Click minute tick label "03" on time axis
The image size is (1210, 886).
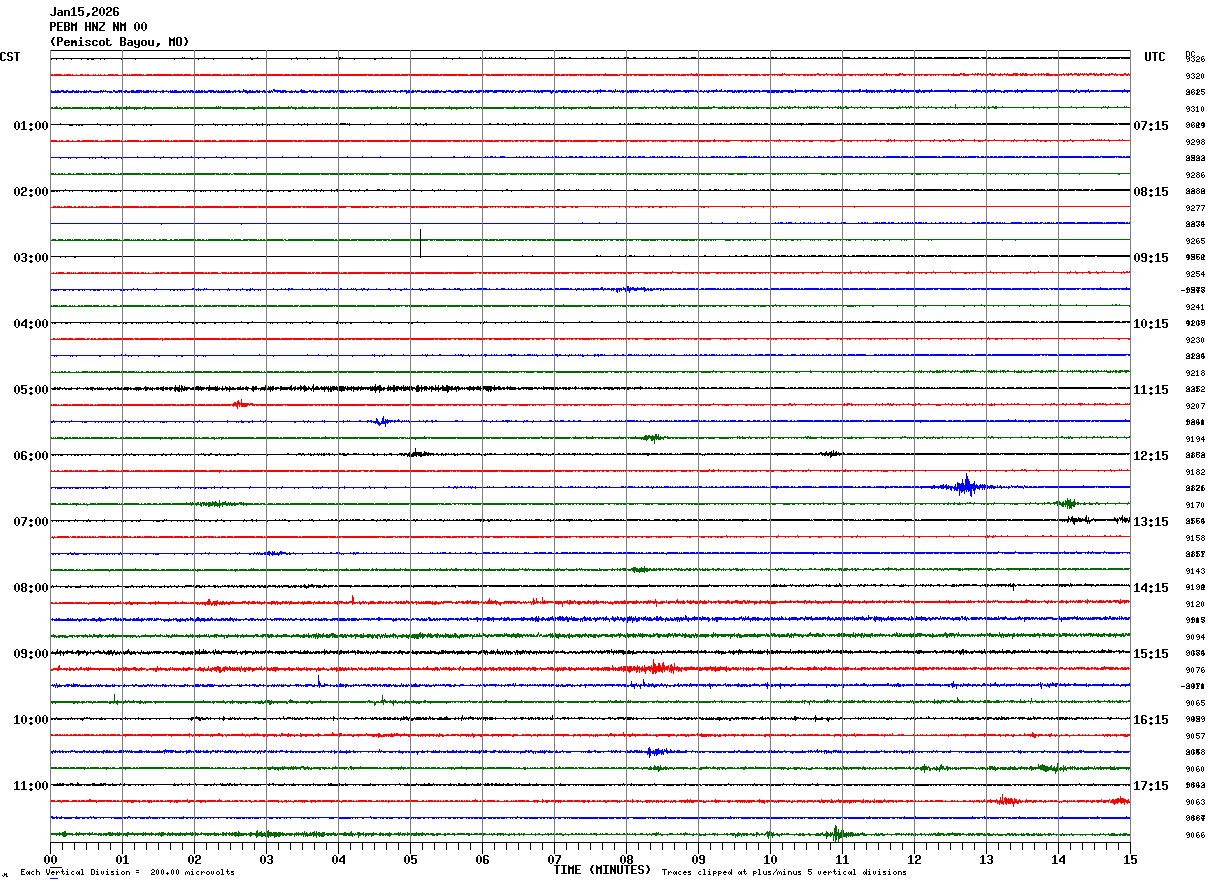[266, 859]
